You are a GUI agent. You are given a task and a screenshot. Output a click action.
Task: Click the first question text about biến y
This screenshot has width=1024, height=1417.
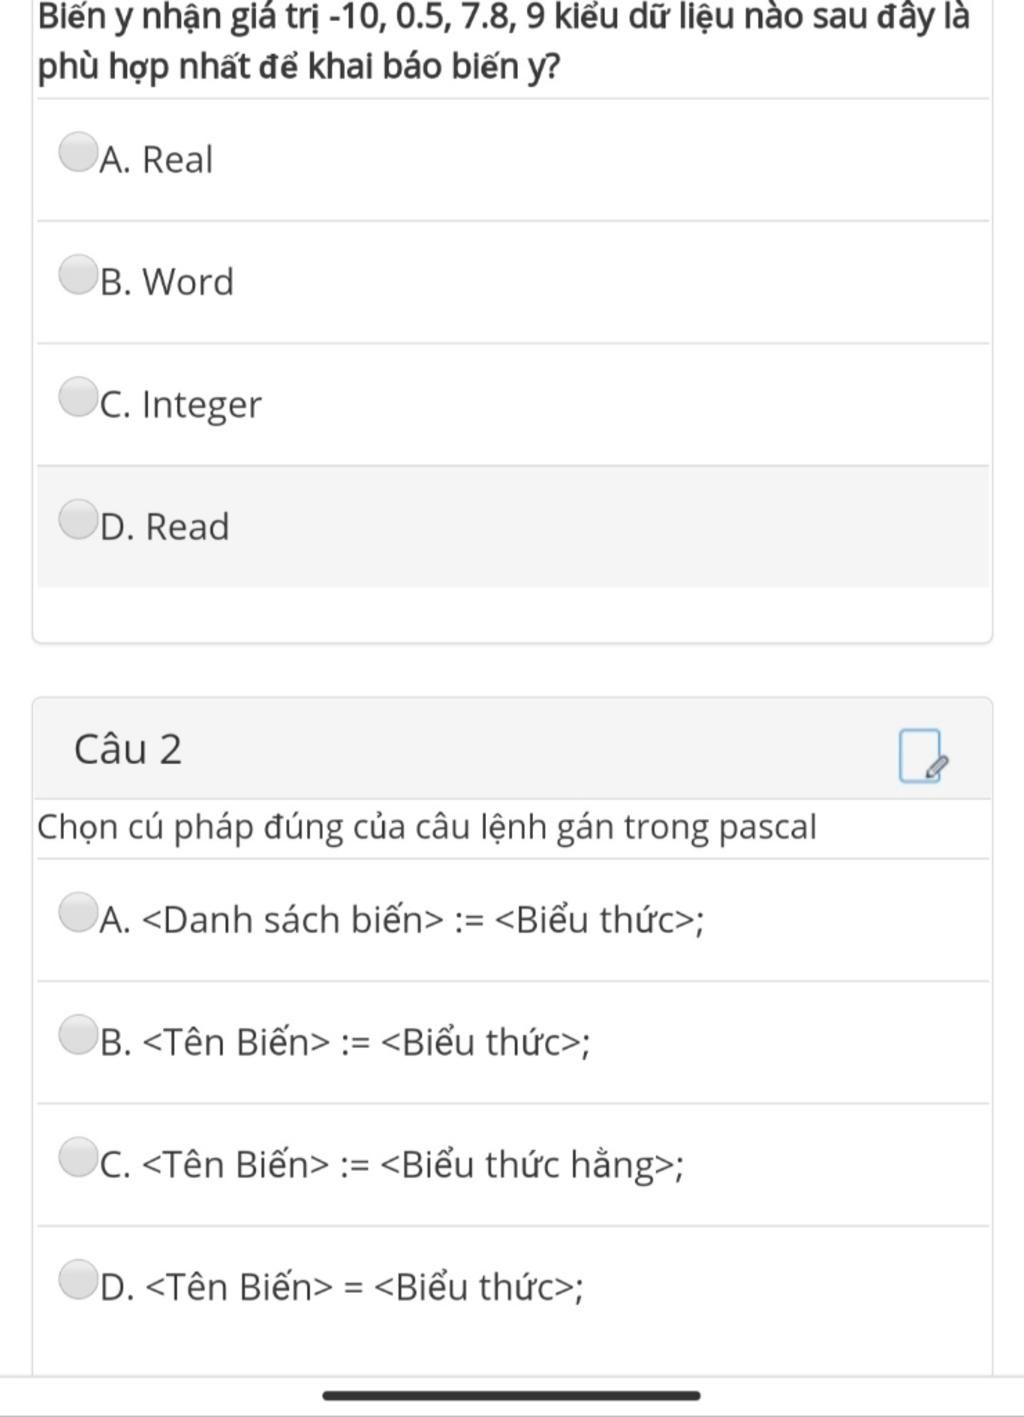coord(503,42)
